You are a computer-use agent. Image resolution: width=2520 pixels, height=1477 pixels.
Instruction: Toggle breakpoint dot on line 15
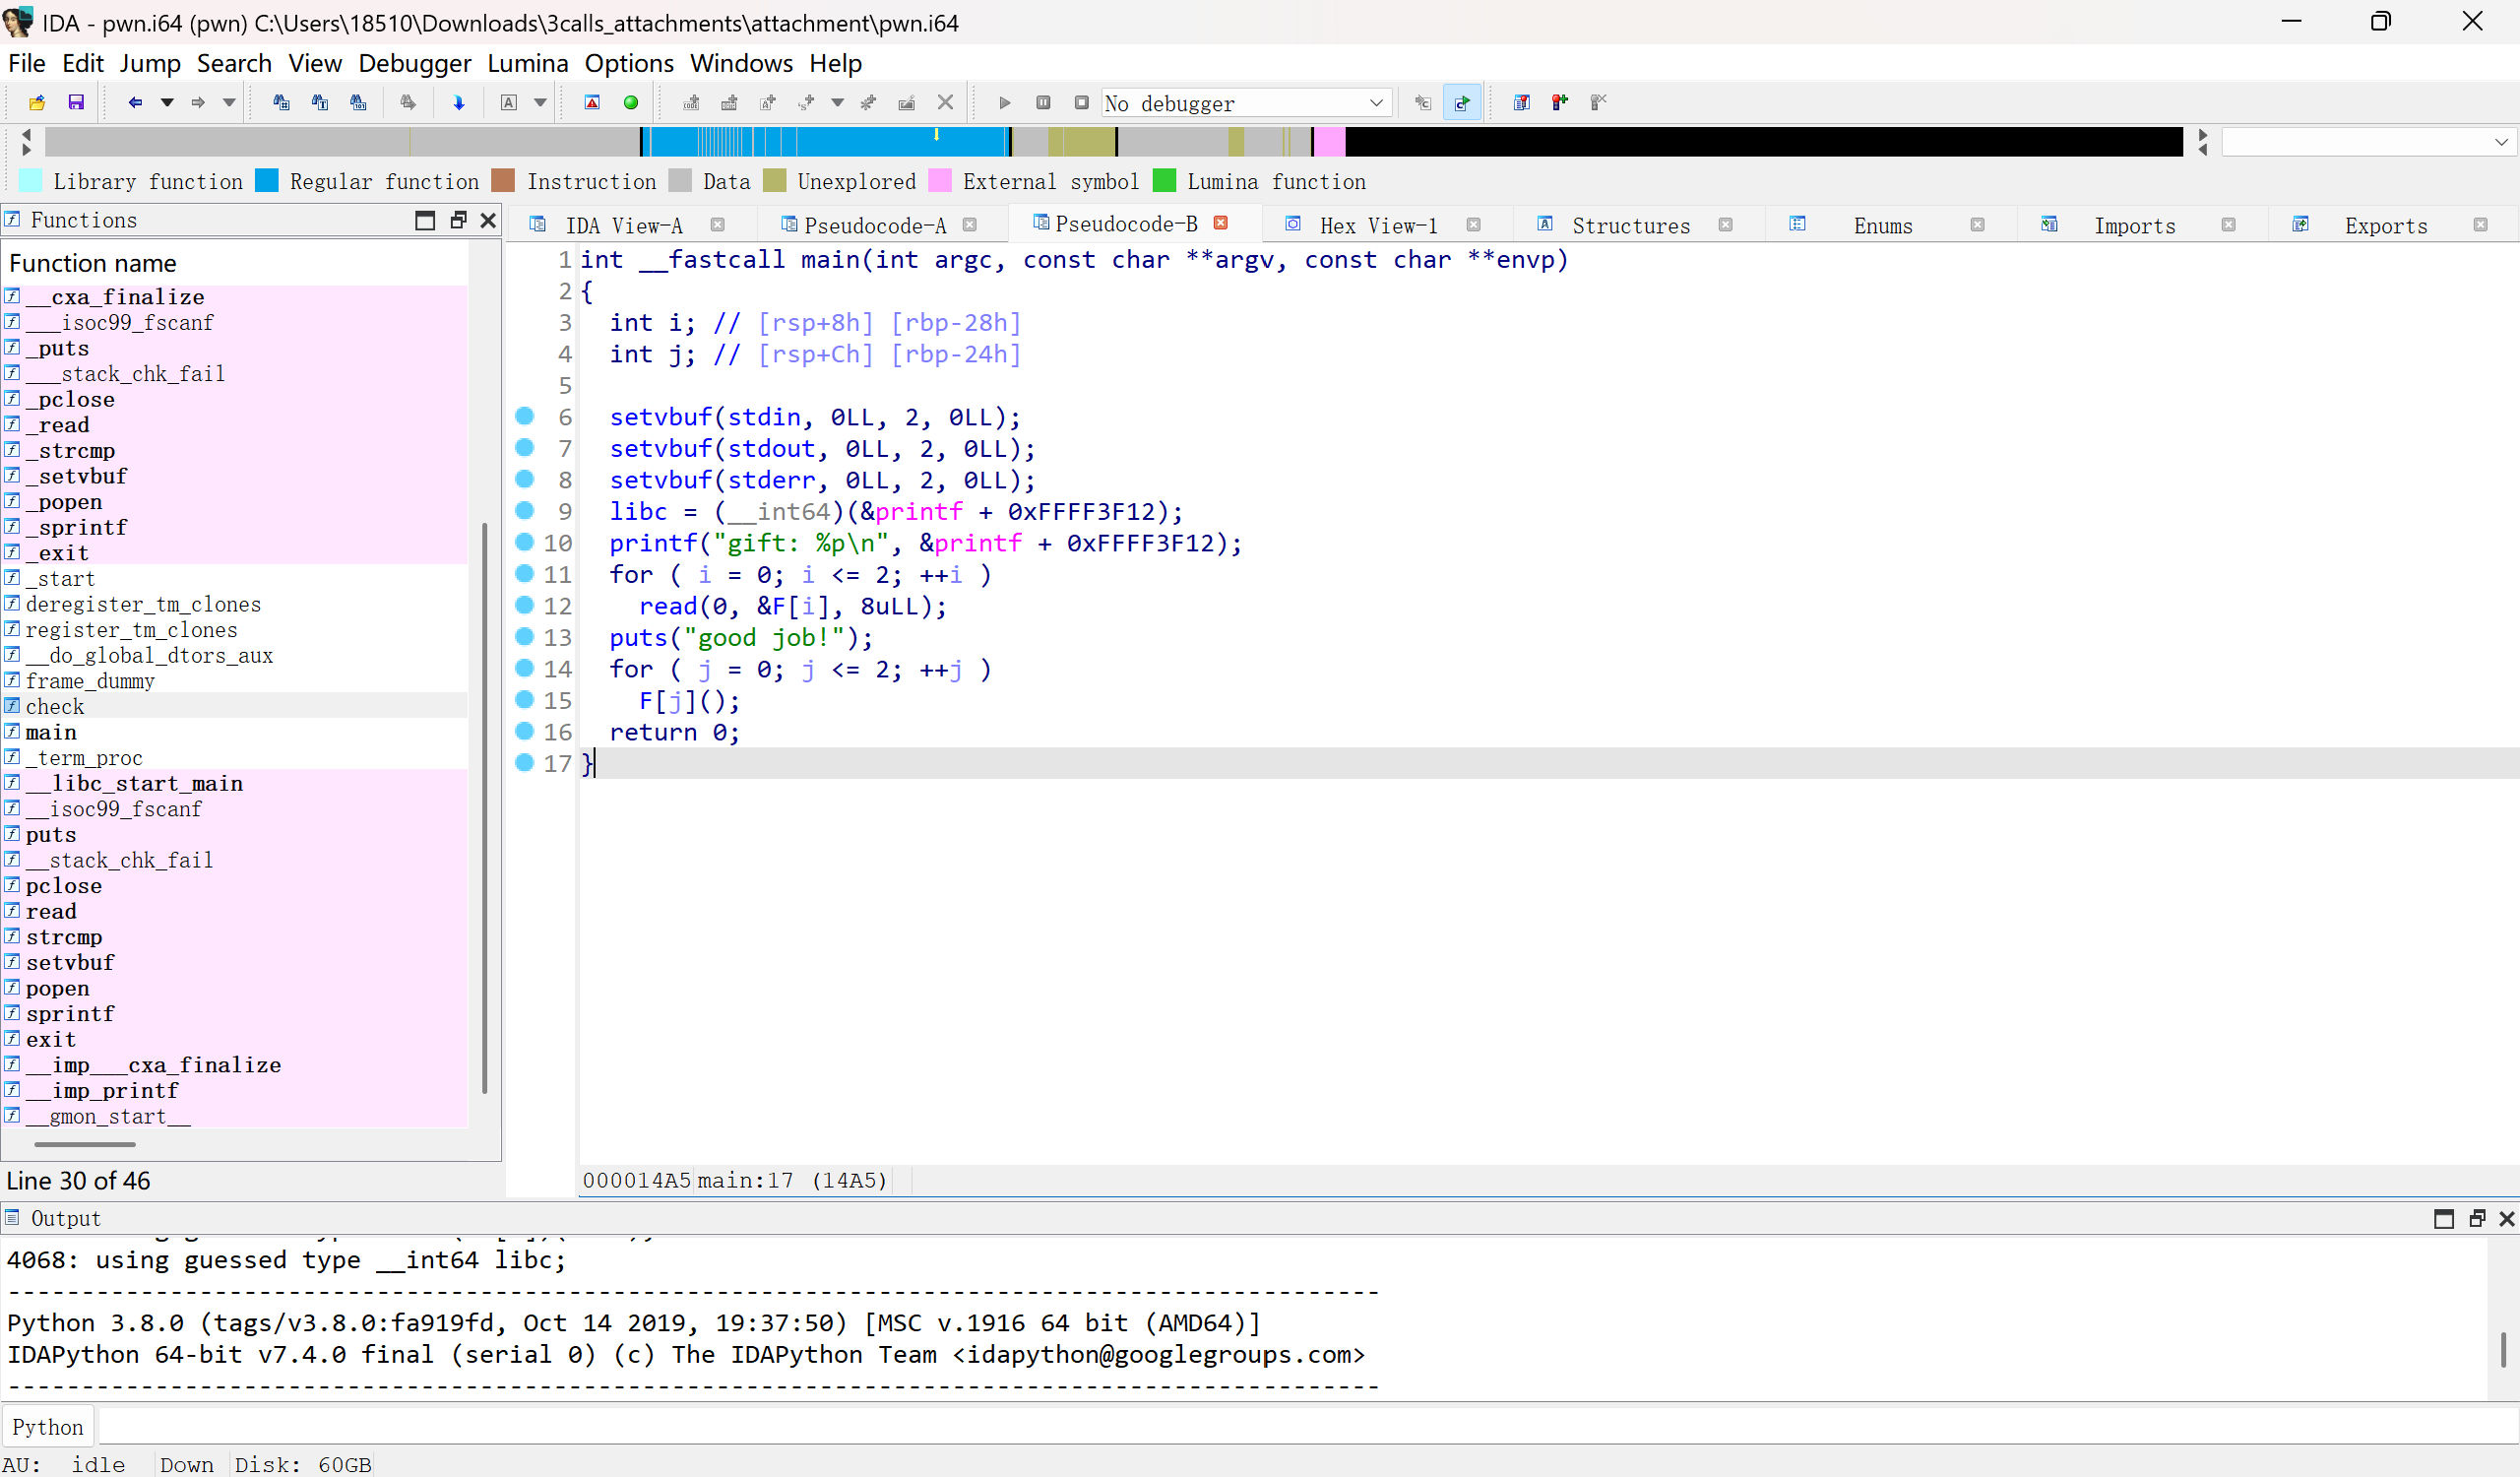pyautogui.click(x=525, y=699)
